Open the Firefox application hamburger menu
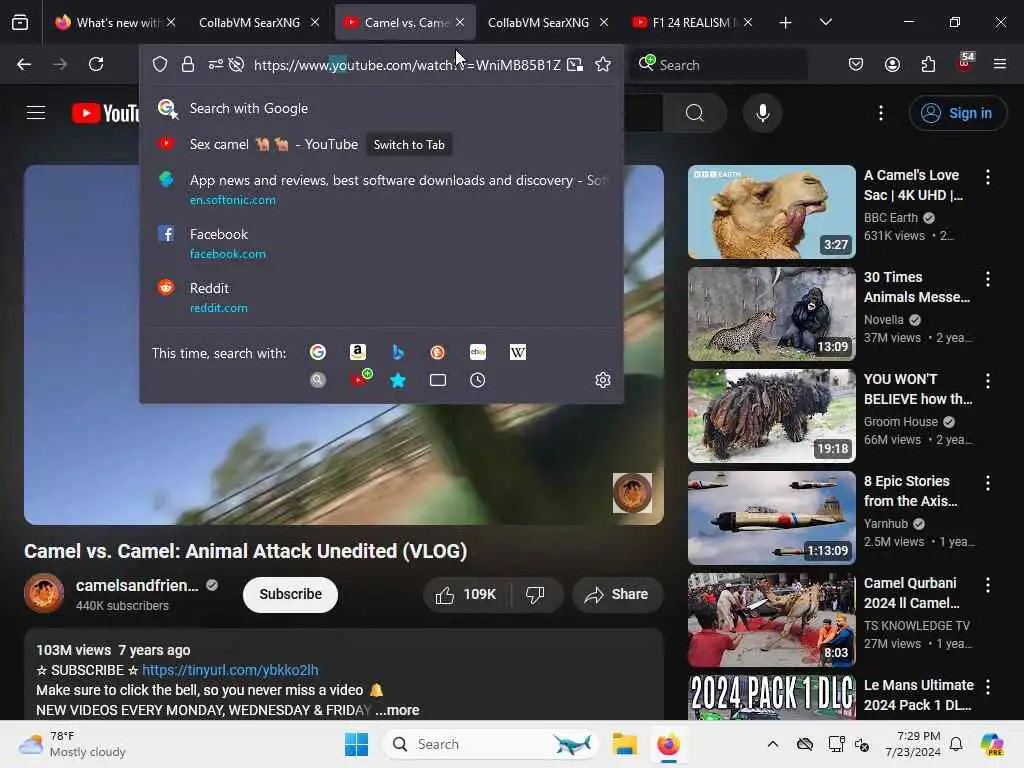Viewport: 1024px width, 768px height. (999, 64)
